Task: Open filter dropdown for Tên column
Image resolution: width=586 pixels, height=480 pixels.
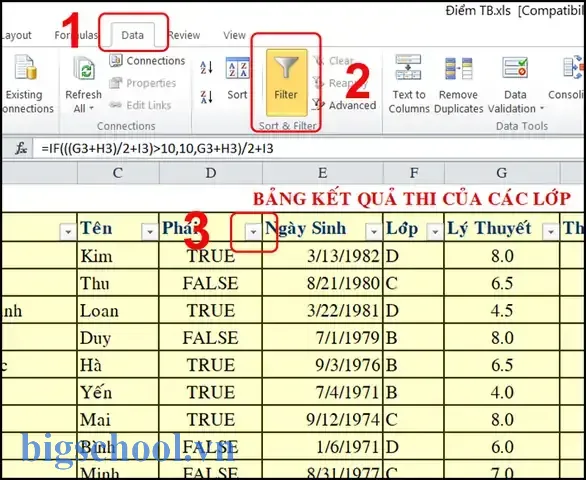Action: tap(149, 232)
